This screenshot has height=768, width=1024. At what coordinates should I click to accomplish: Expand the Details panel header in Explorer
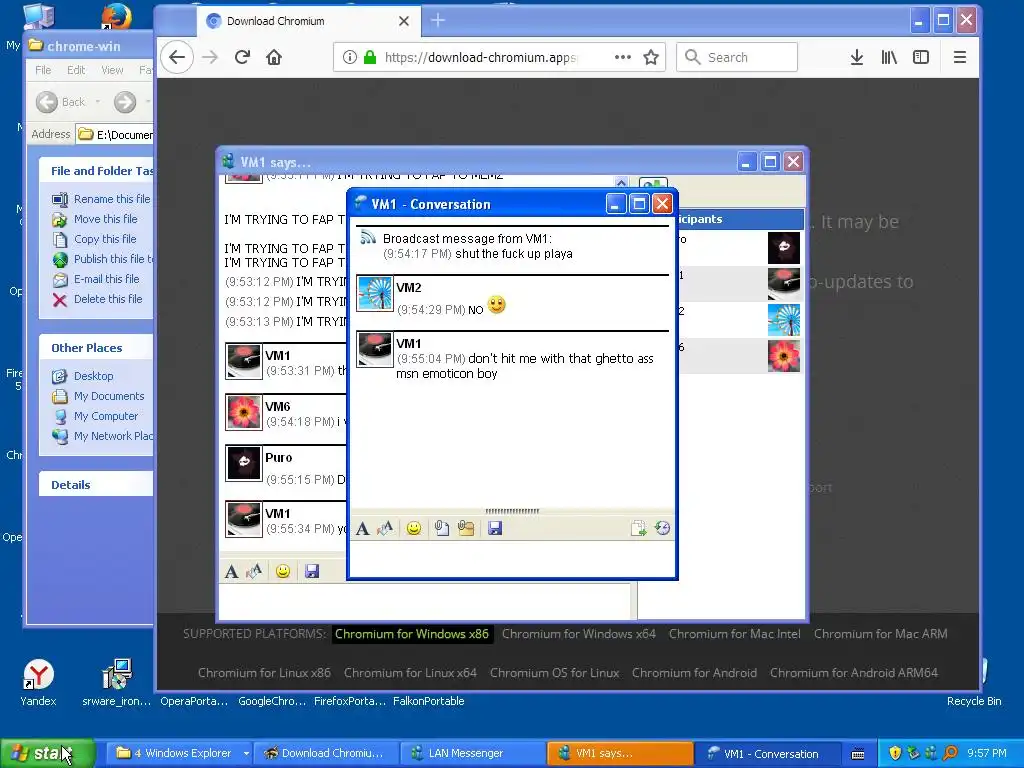pos(96,485)
